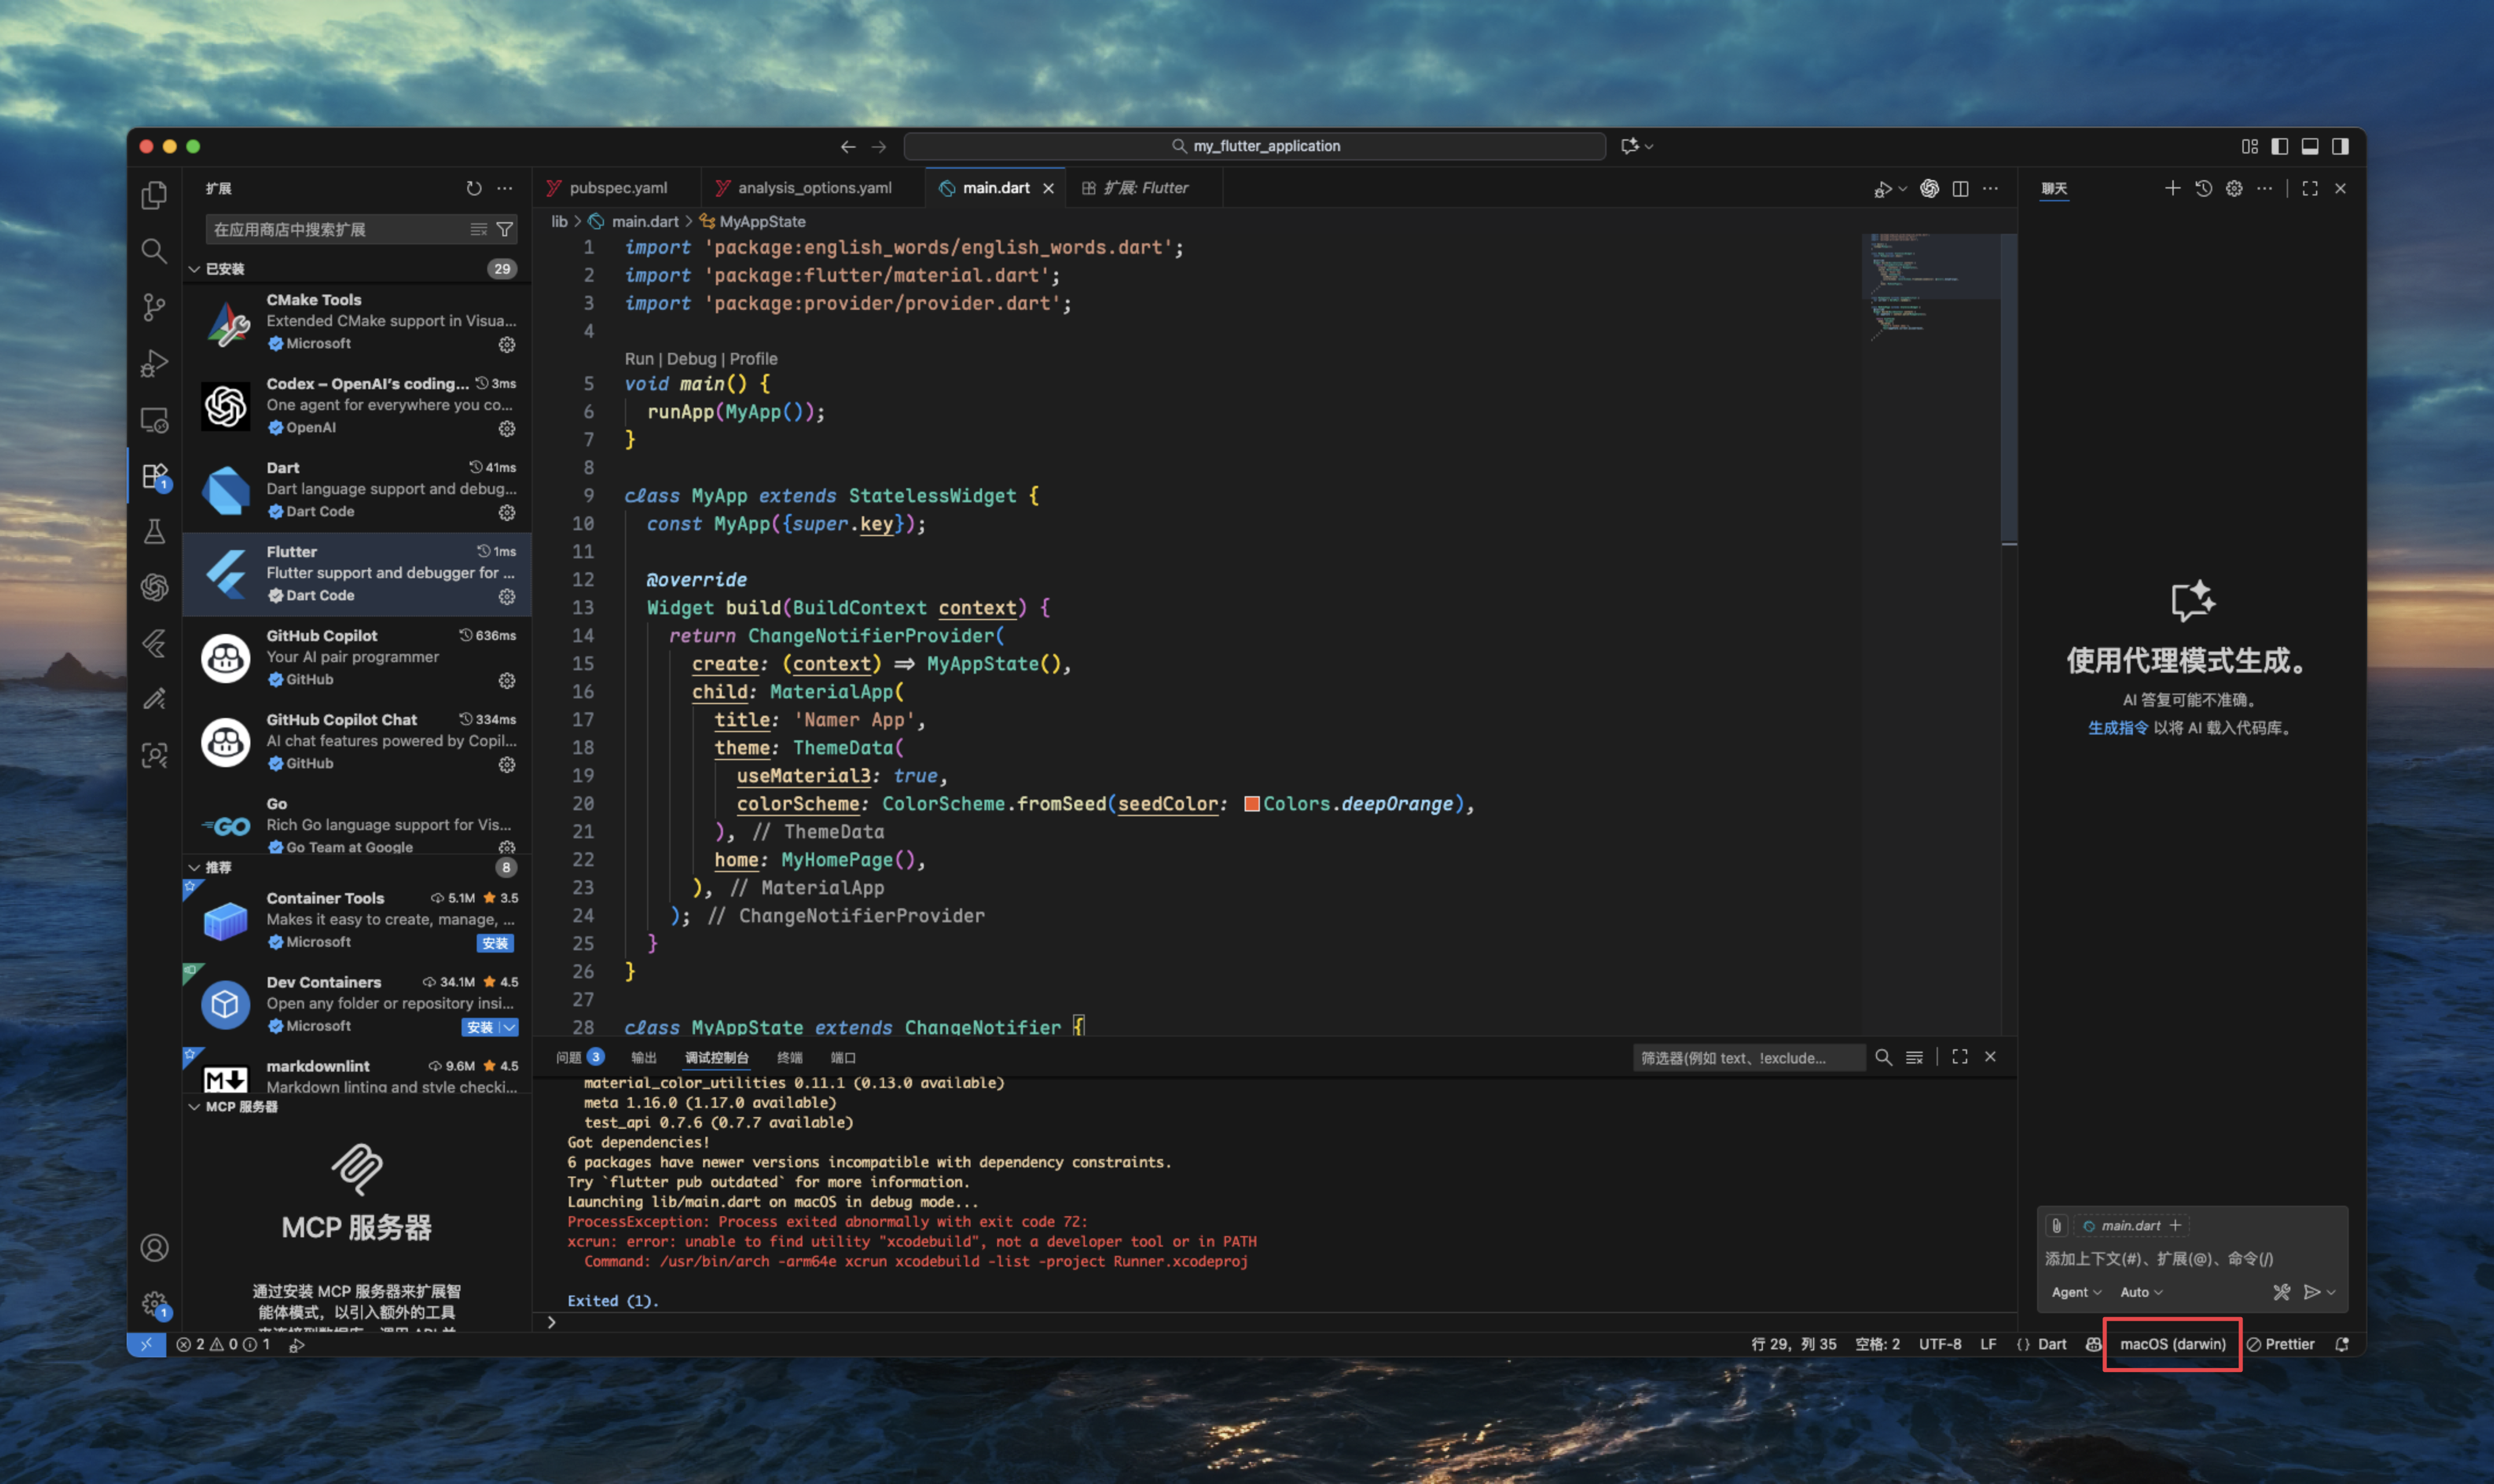Image resolution: width=2494 pixels, height=1484 pixels.
Task: Toggle the secondary side bar
Action: 2340,146
